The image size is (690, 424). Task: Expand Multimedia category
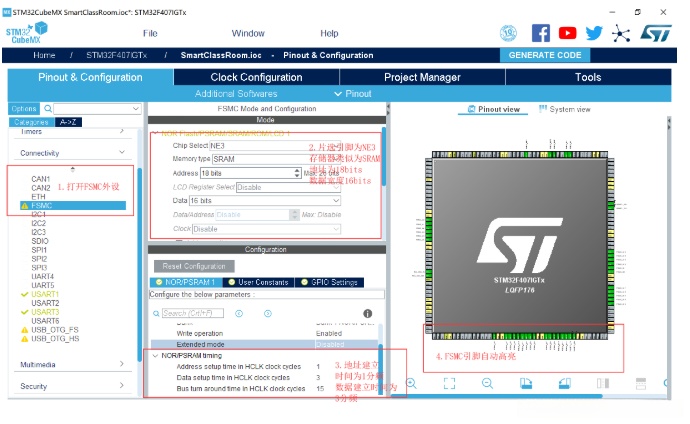coord(122,364)
